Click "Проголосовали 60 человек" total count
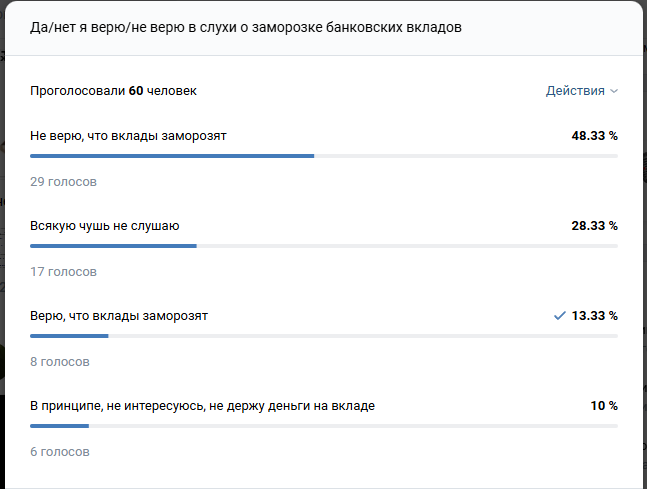 tap(113, 91)
